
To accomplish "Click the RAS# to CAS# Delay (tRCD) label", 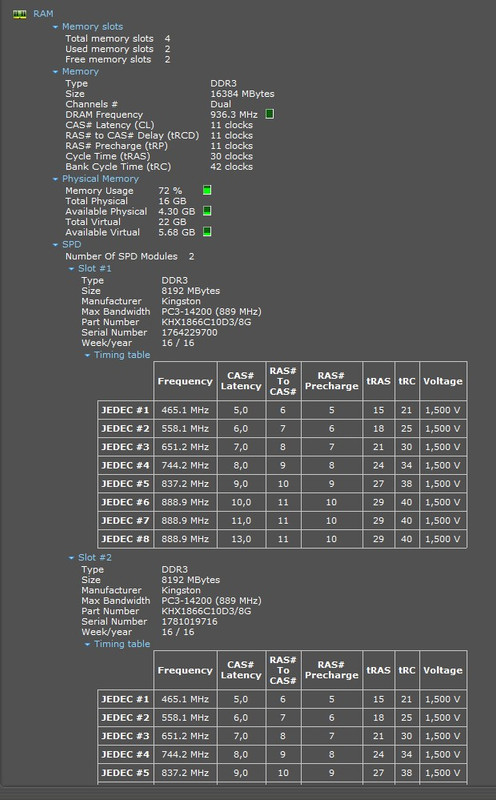I will pyautogui.click(x=132, y=136).
